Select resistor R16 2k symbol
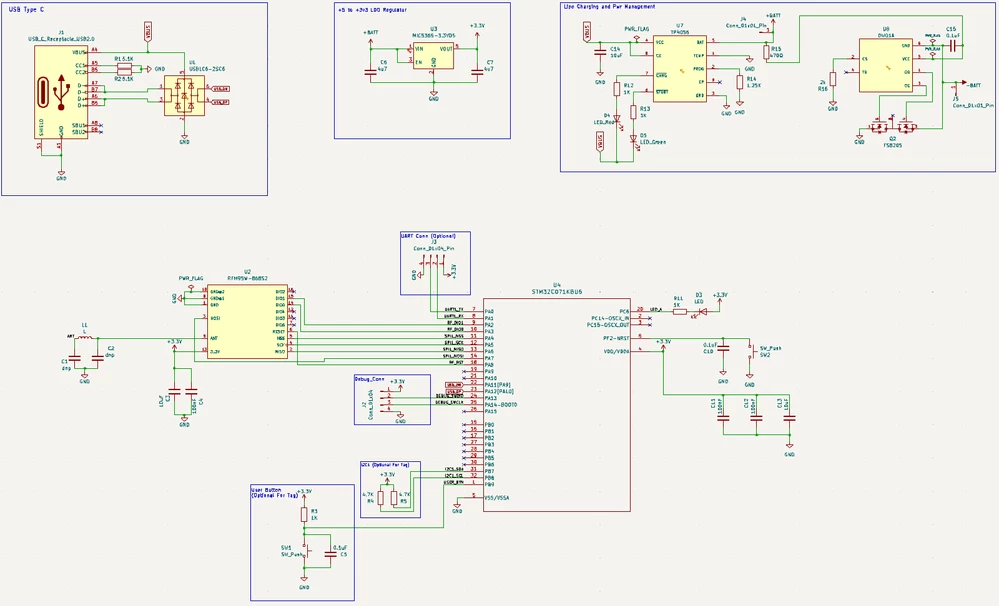Image resolution: width=999 pixels, height=606 pixels. pos(832,79)
